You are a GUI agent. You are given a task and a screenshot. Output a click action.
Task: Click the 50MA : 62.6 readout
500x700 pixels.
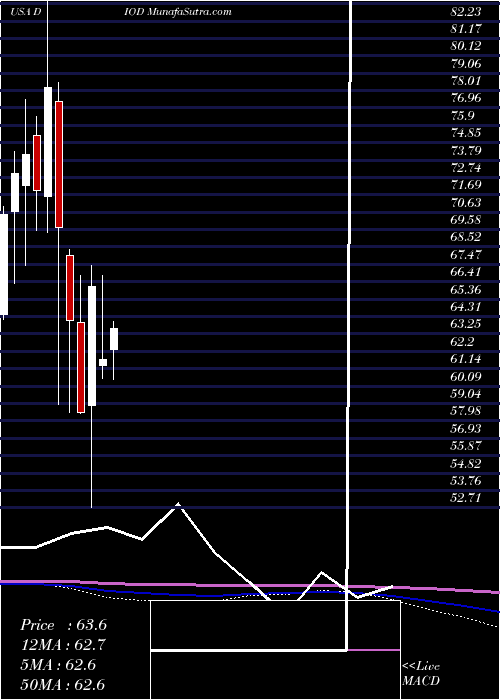pyautogui.click(x=62, y=685)
